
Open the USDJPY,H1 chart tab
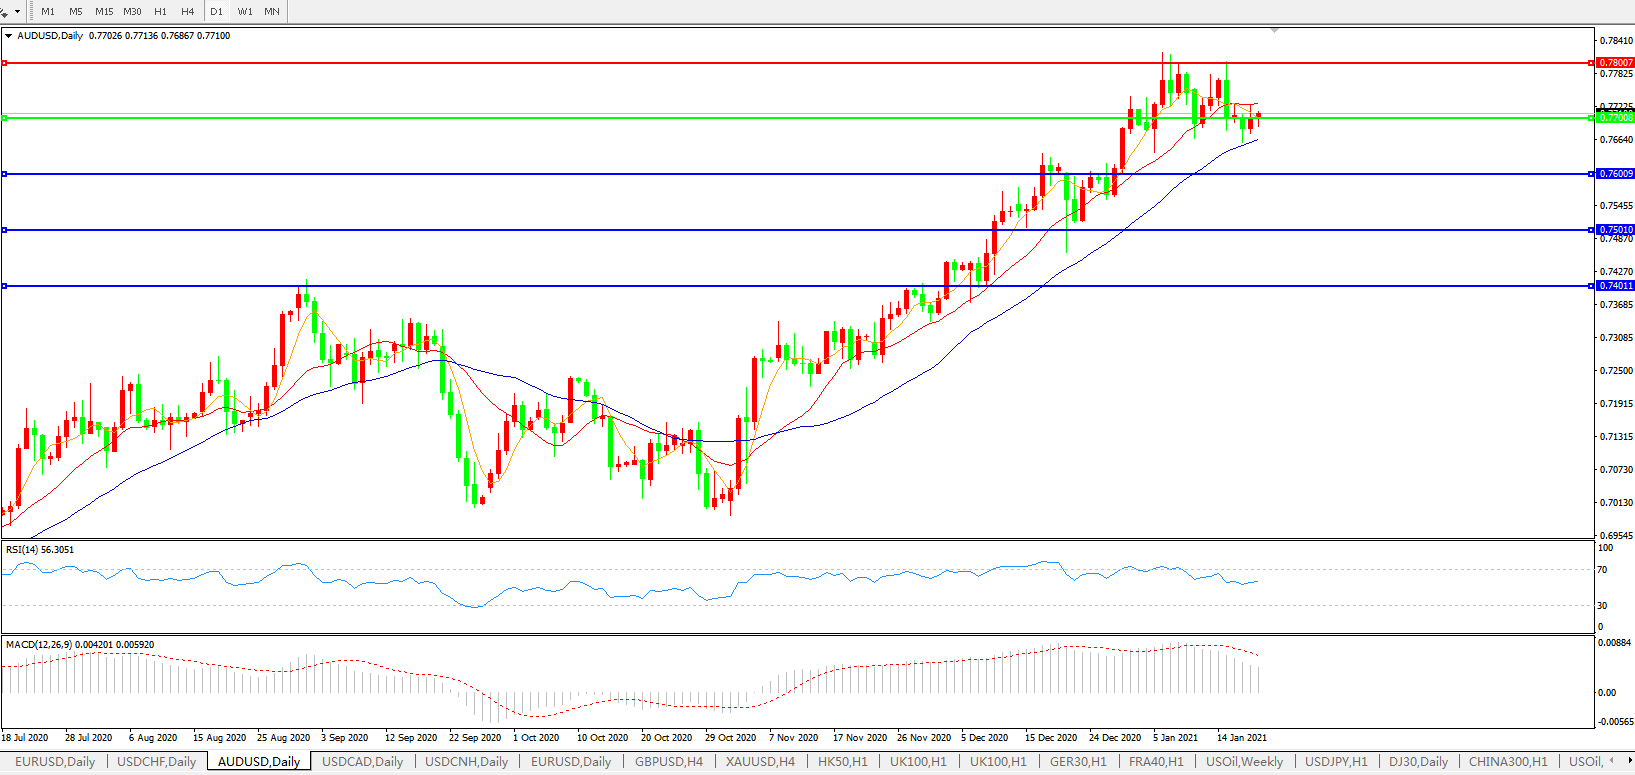click(x=1336, y=762)
